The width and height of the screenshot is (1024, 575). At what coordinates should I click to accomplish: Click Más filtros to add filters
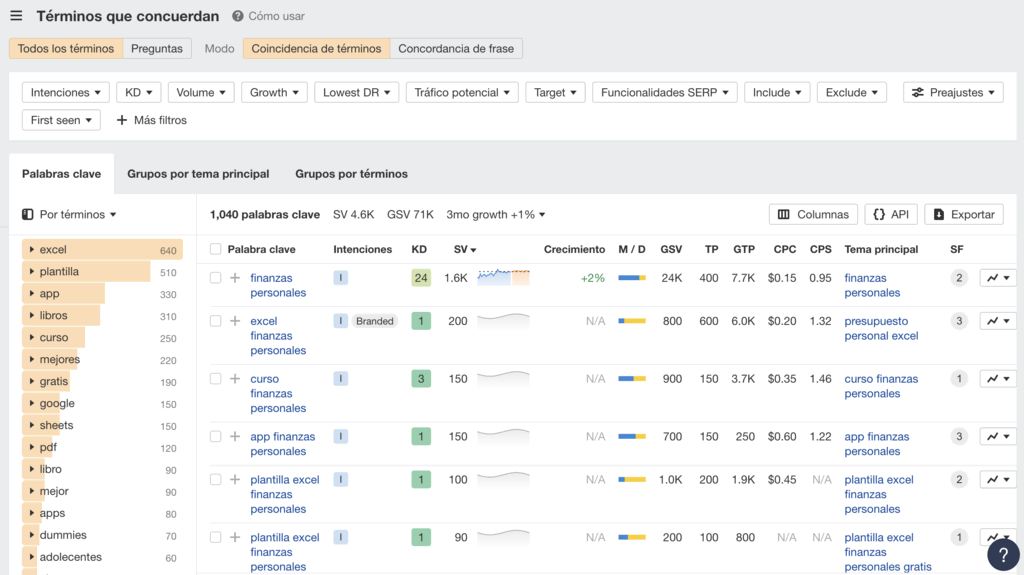pyautogui.click(x=152, y=120)
